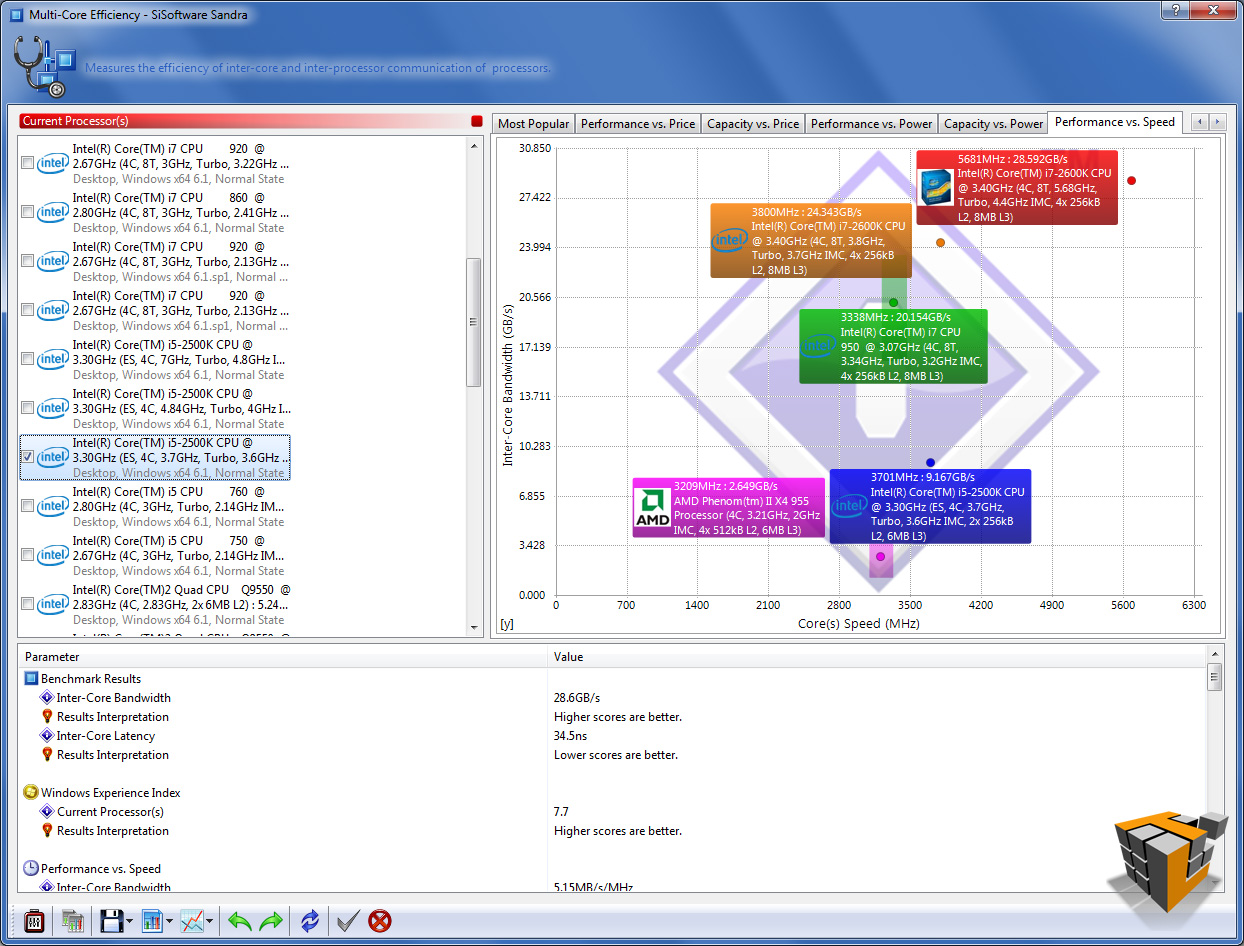Click lightbulb icon in Lower scores row

pyautogui.click(x=46, y=755)
